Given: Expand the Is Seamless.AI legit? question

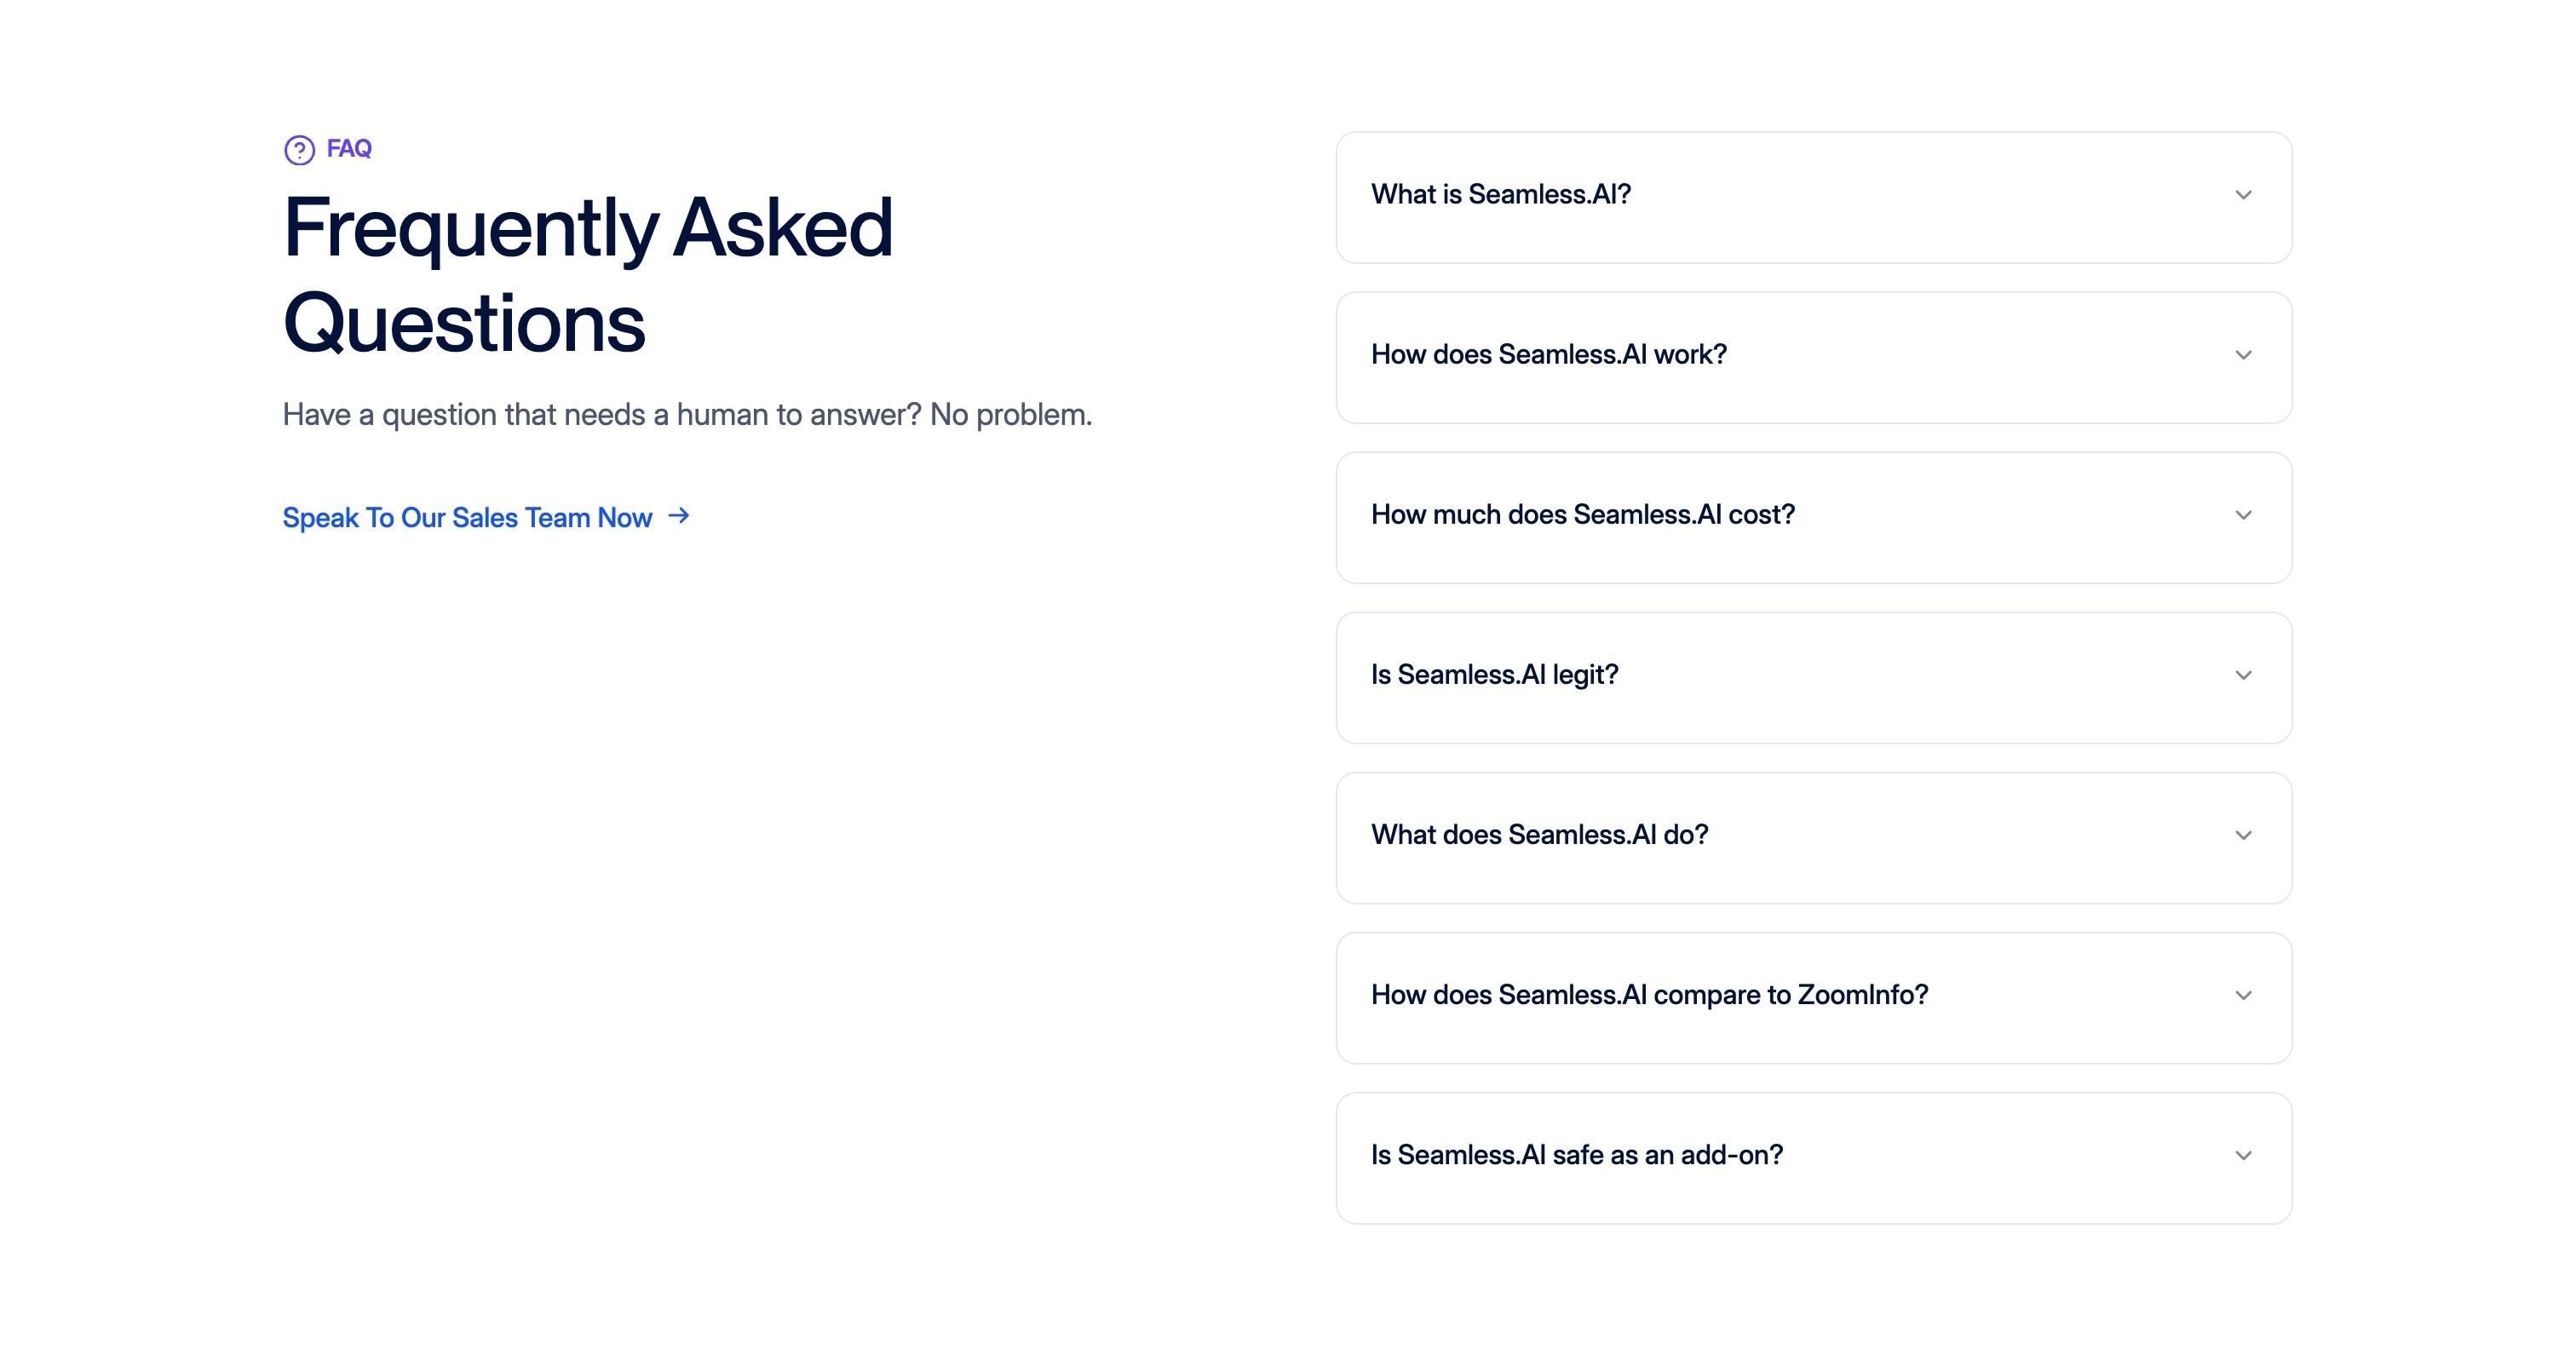Looking at the screenshot, I should point(1813,677).
